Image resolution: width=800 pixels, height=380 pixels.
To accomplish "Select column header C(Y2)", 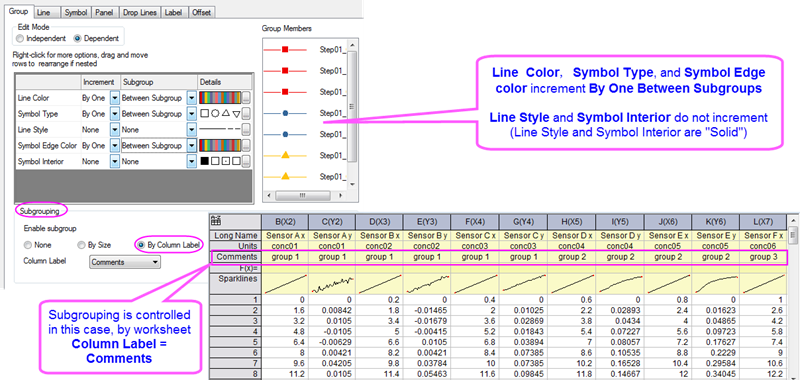I will click(333, 222).
